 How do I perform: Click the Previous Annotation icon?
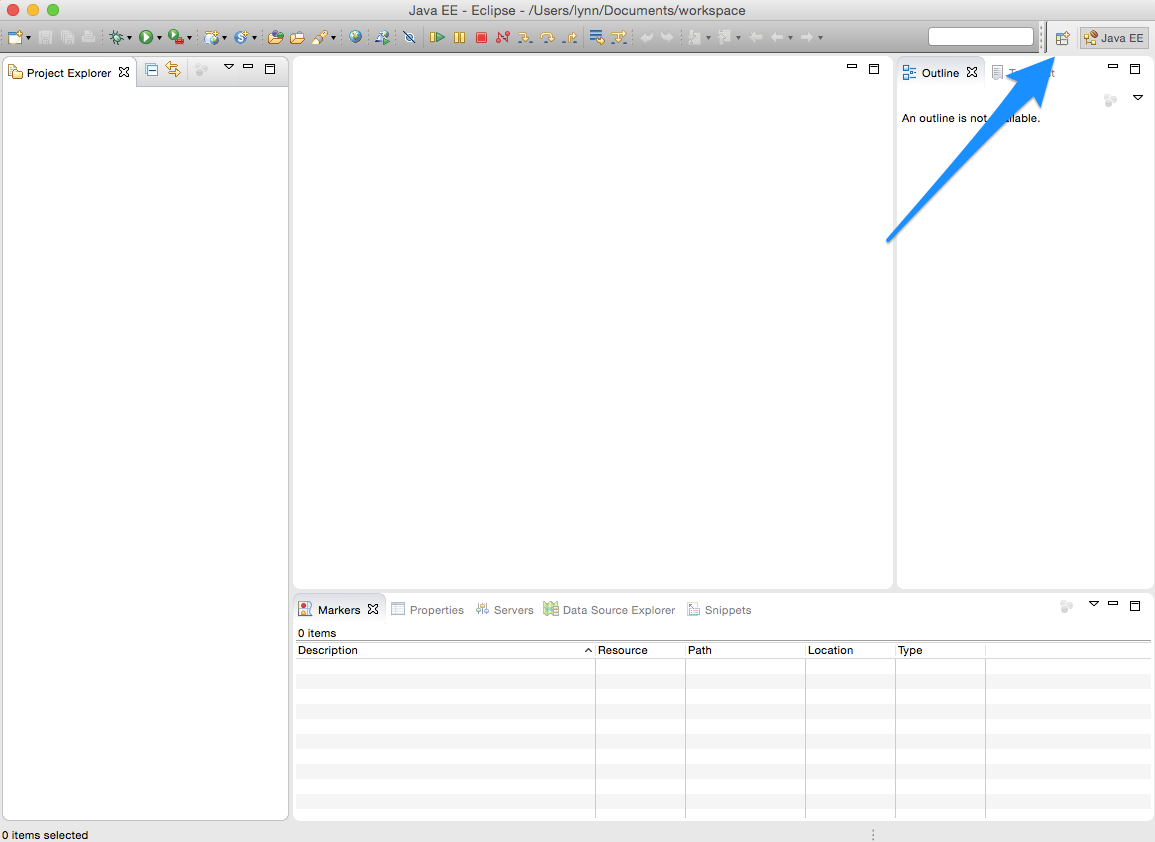tap(724, 37)
